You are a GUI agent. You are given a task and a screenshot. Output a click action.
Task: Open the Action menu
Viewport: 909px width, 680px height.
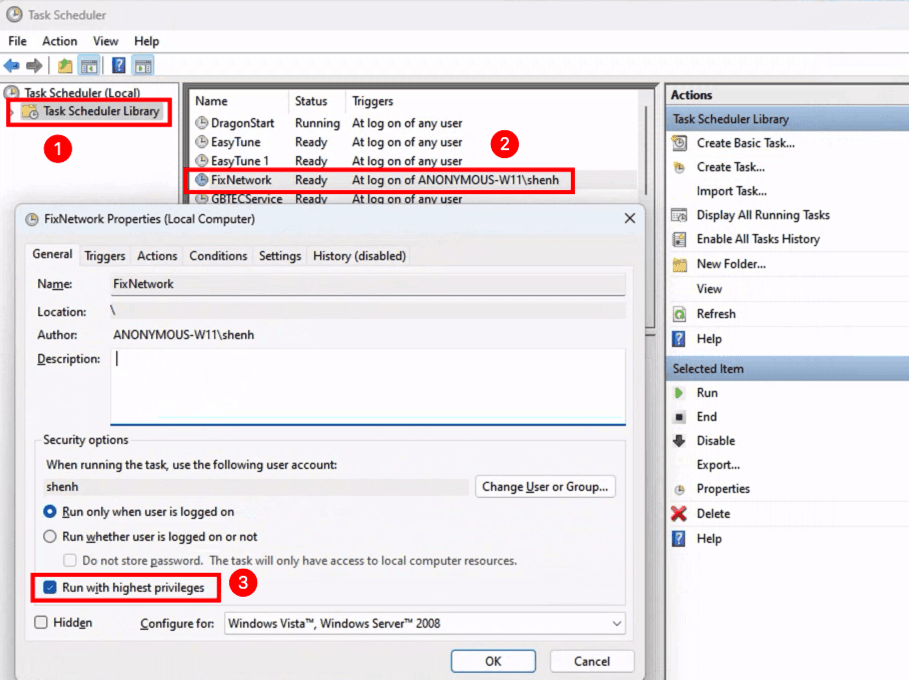[x=59, y=41]
